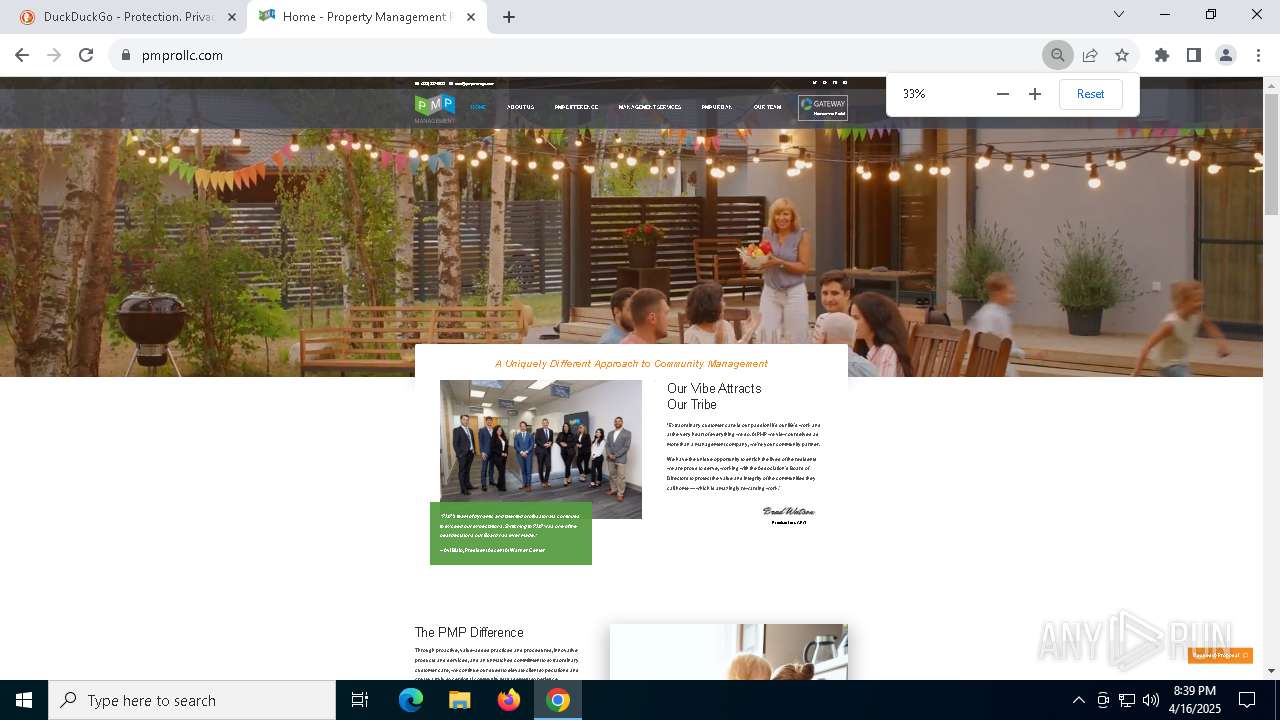Reload the pmprollc.com page
Viewport: 1280px width, 720px height.
pyautogui.click(x=86, y=55)
